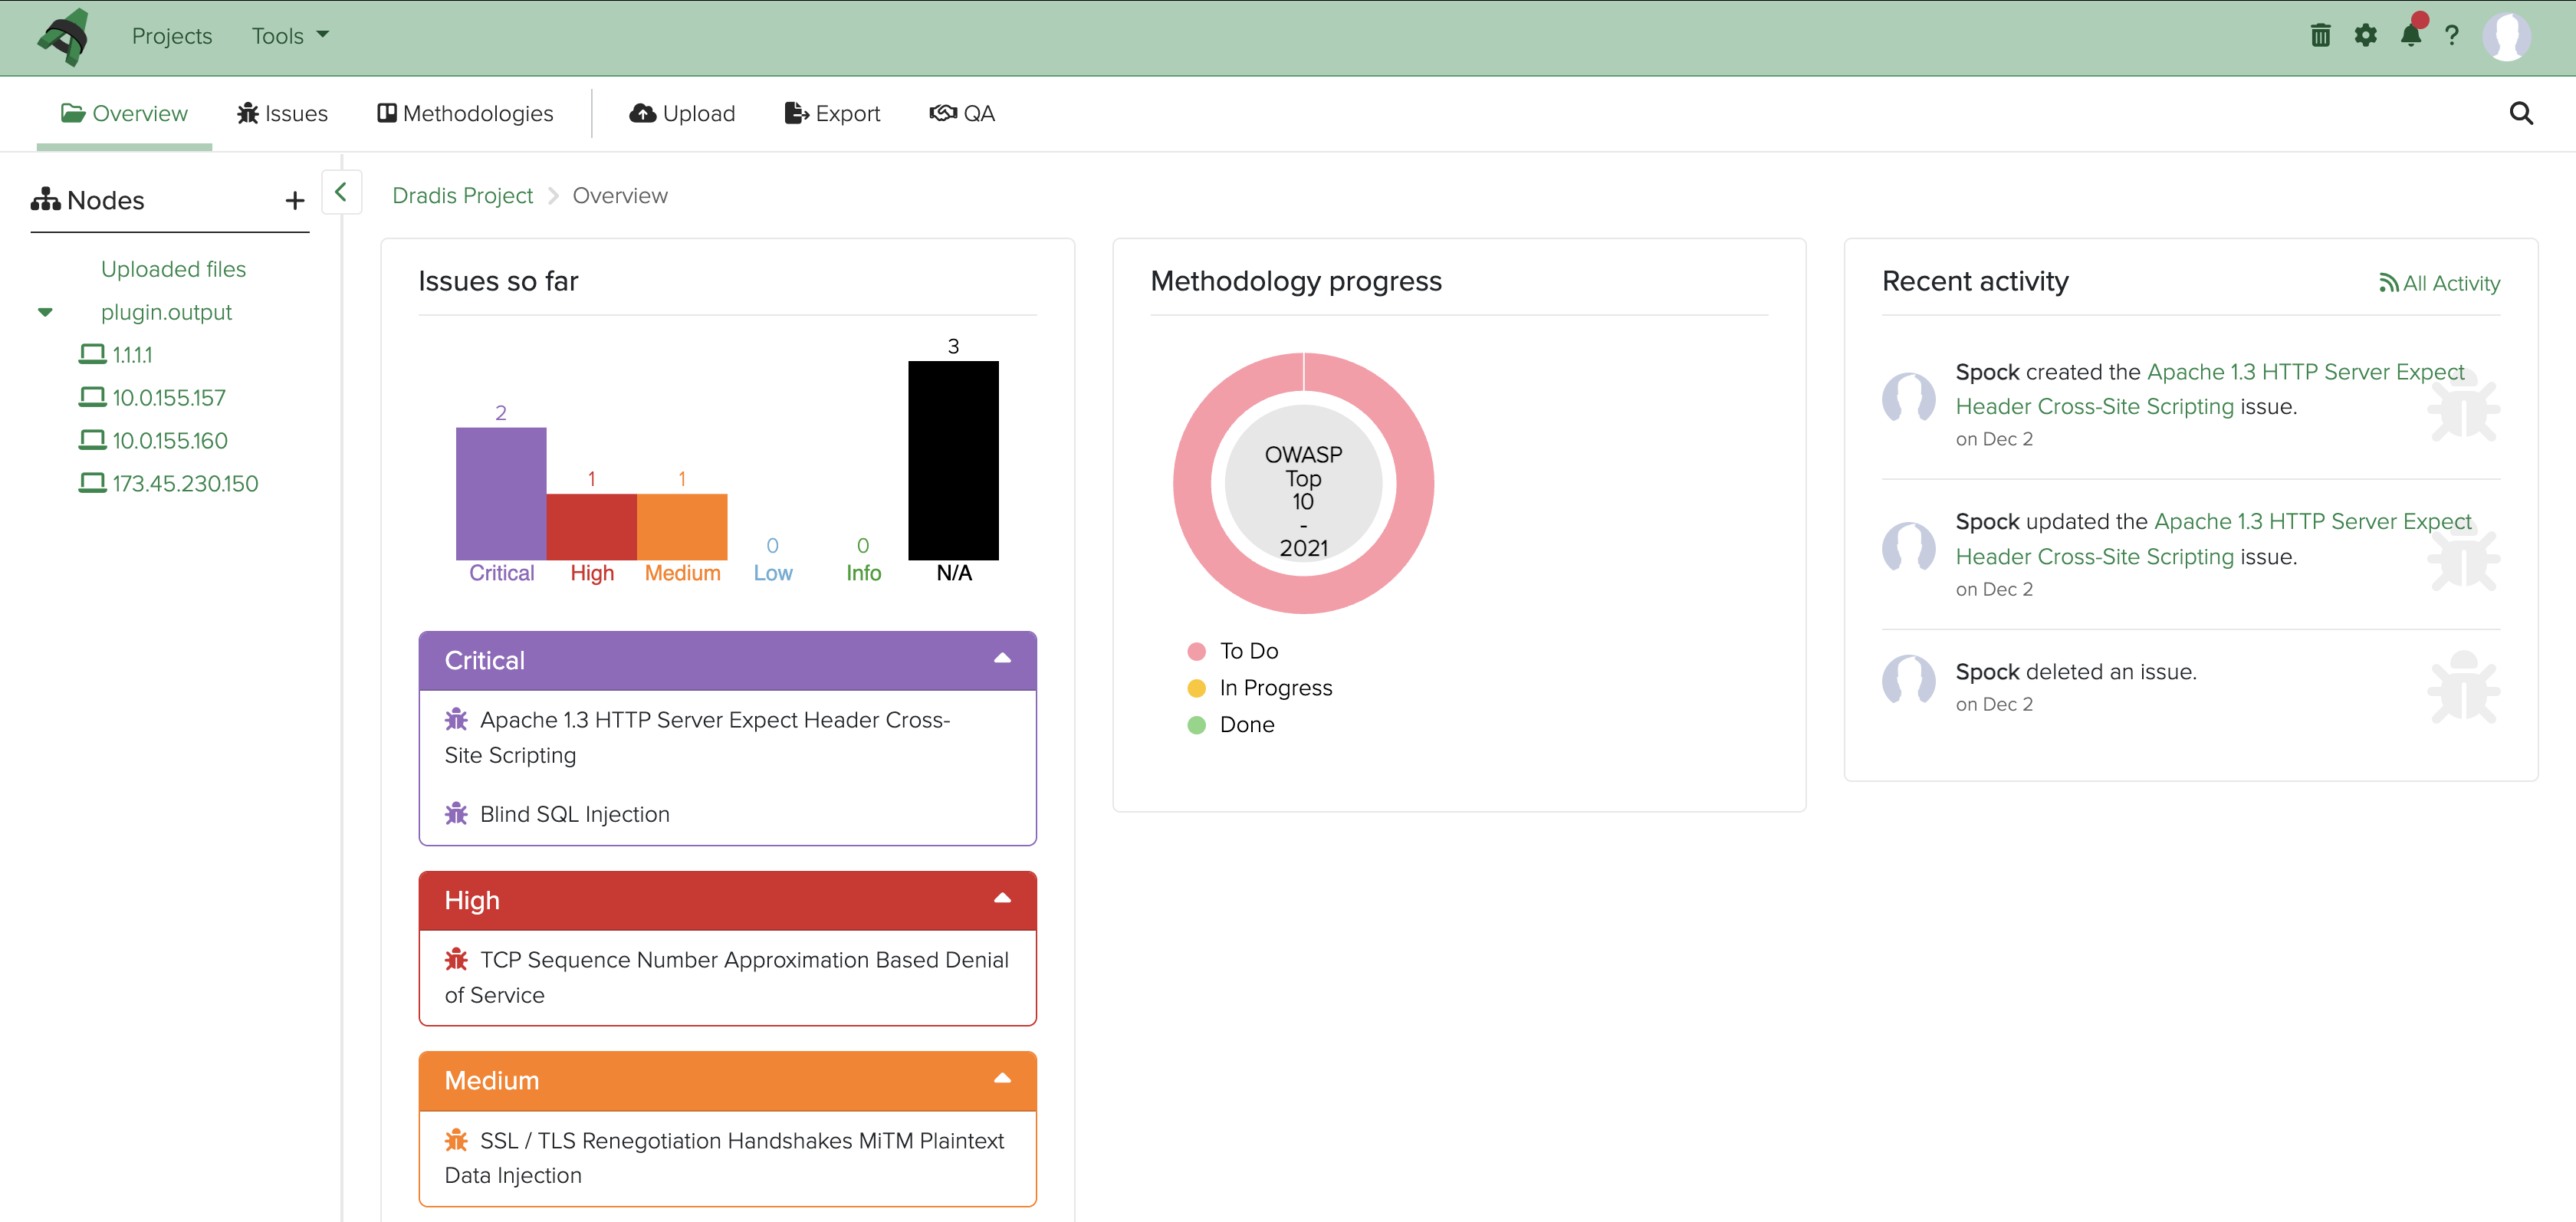The height and width of the screenshot is (1222, 2576).
Task: Click the bug icon beside Blind SQL Injection
Action: [456, 813]
